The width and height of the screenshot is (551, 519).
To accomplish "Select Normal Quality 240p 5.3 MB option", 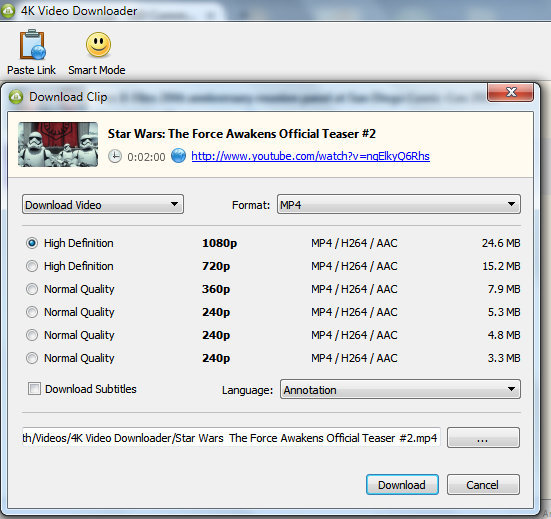I will [32, 312].
